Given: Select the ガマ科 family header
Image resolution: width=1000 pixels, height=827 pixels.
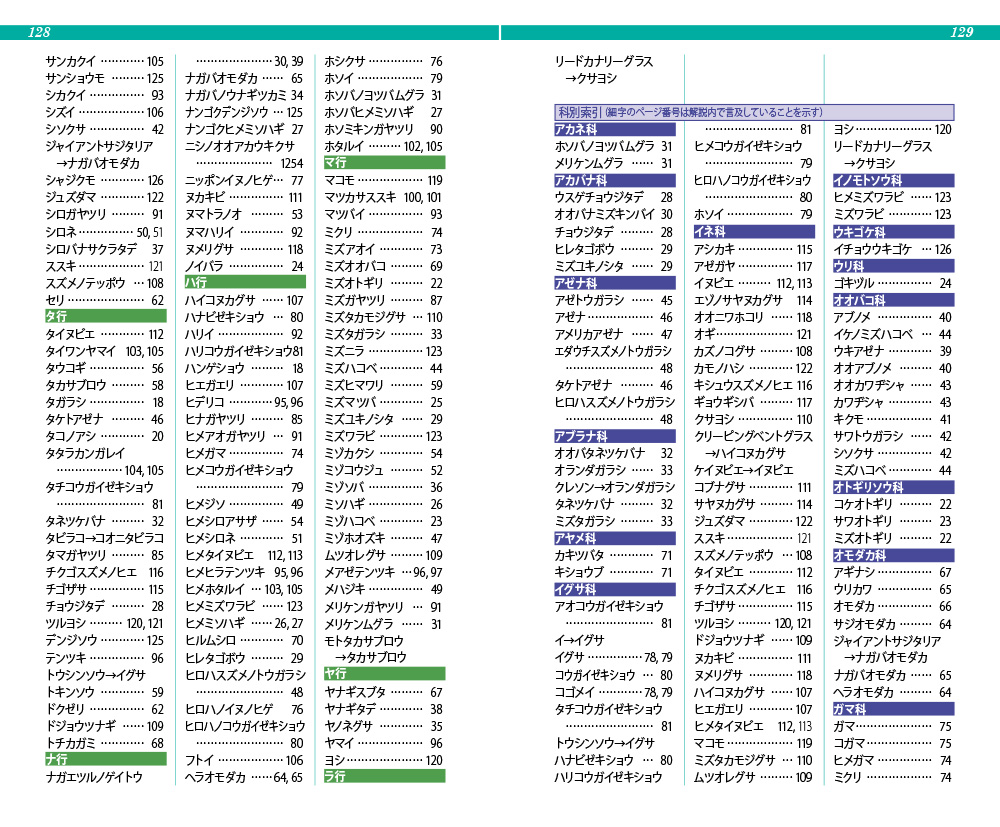Looking at the screenshot, I should 893,709.
